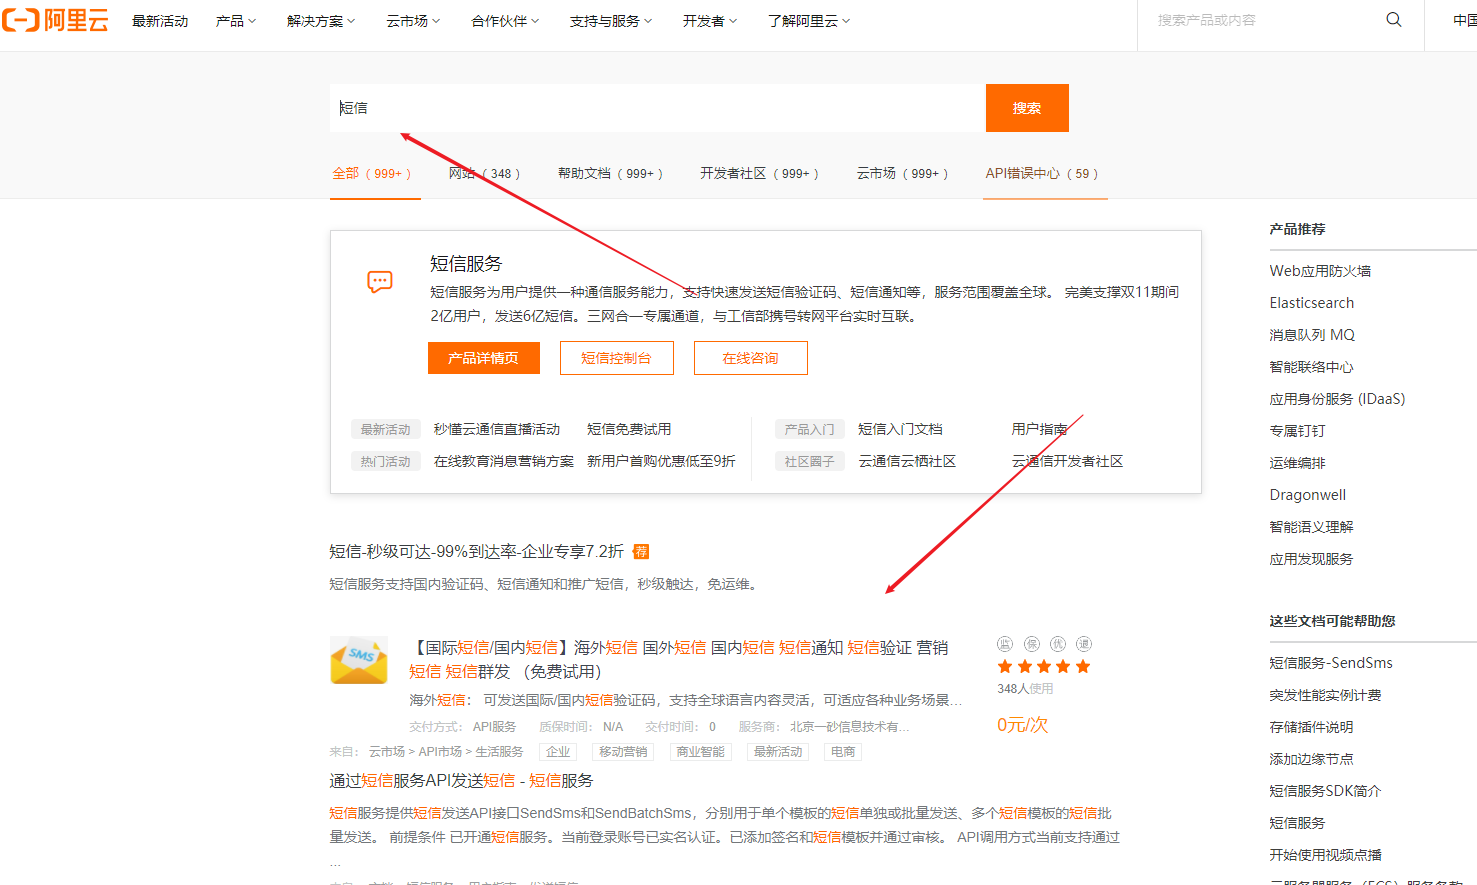This screenshot has height=885, width=1477.
Task: Click the 在线咨询 button
Action: (750, 358)
